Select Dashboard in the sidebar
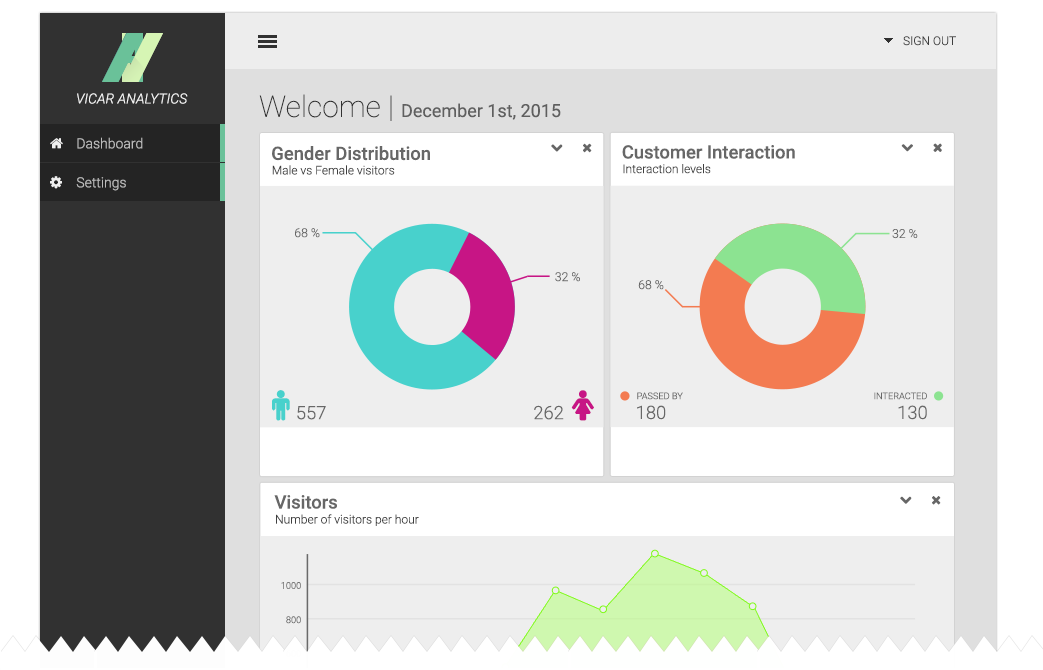Screen dimensions: 1043x670 coord(110,143)
